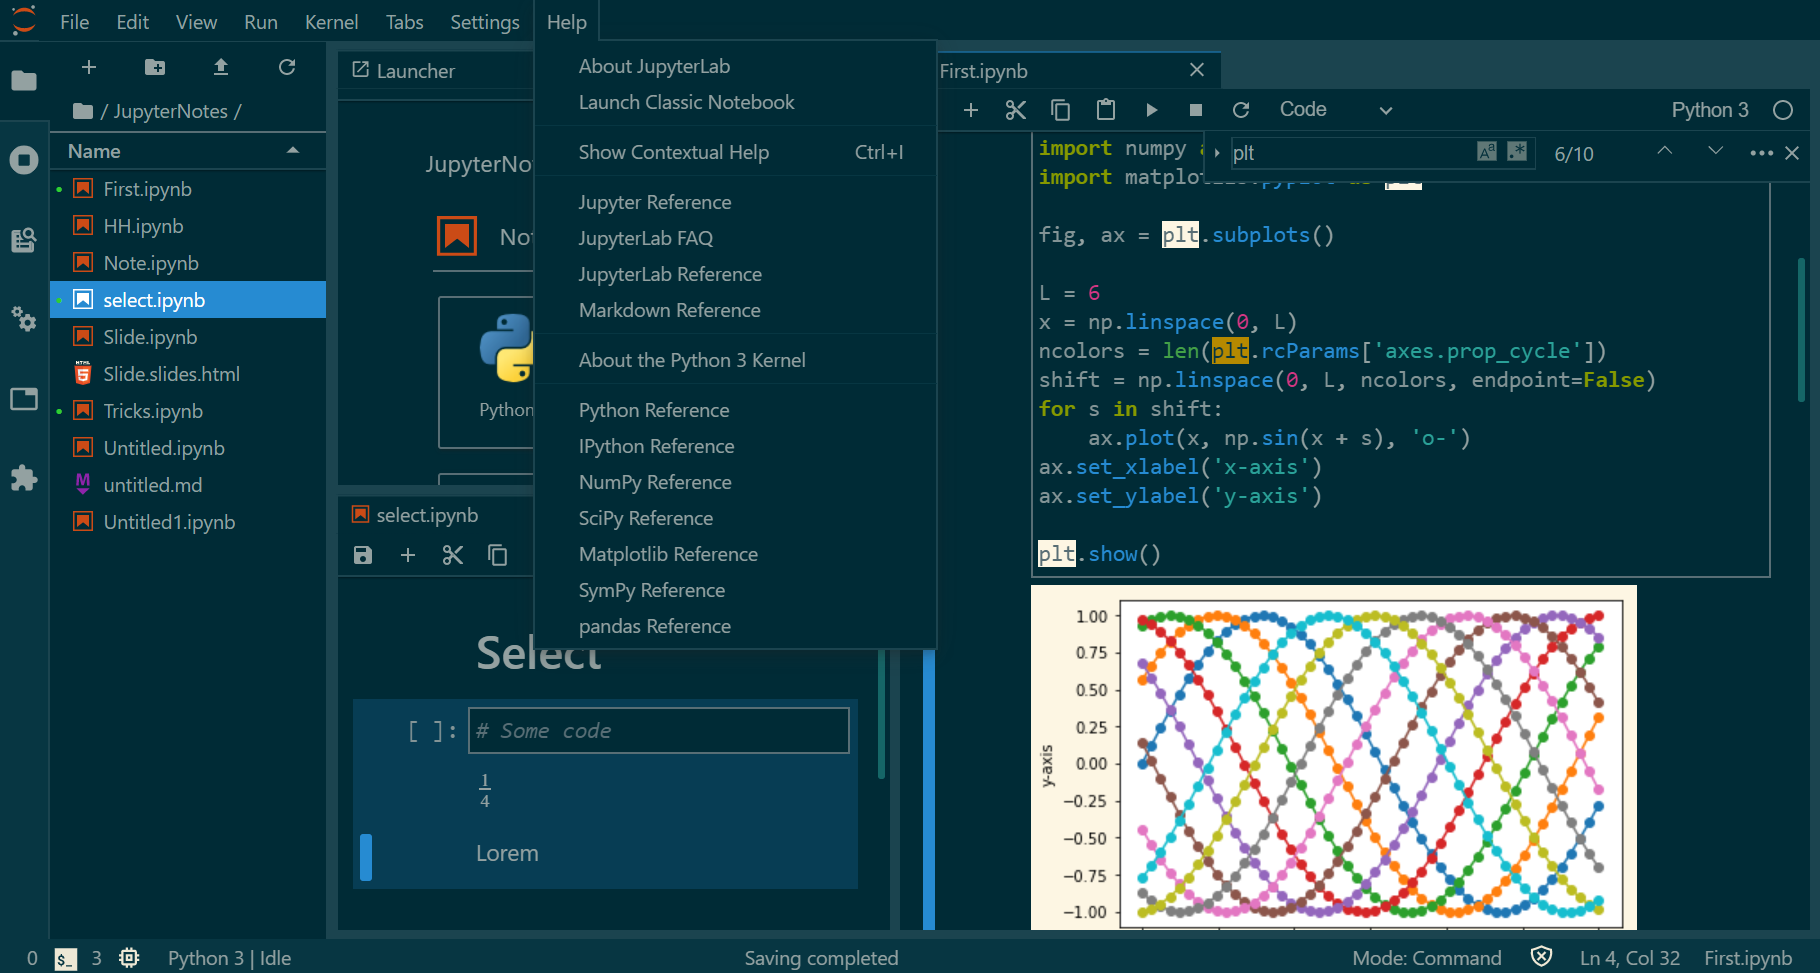Go to the previous search match
Image resolution: width=1820 pixels, height=973 pixels.
click(1665, 151)
